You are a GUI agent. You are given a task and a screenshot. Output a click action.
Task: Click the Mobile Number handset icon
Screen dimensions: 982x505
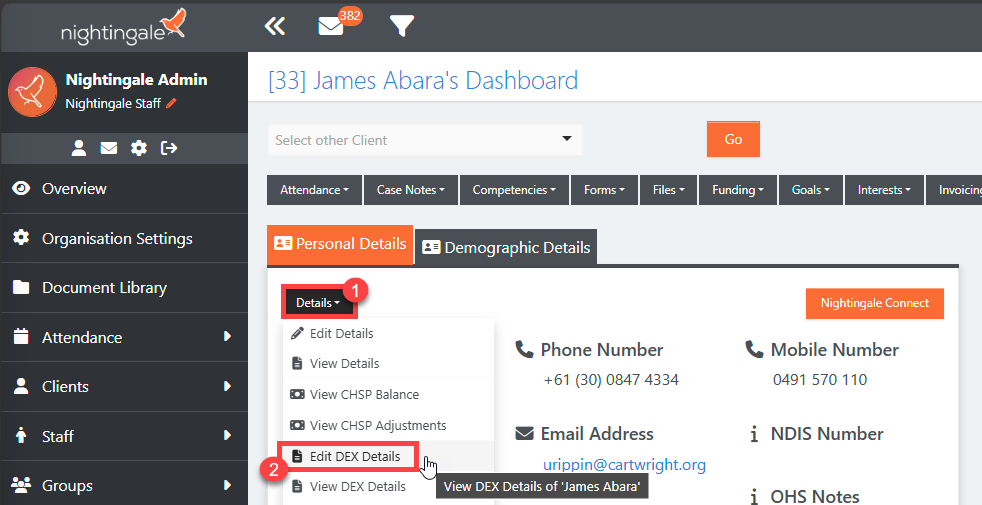(x=754, y=350)
